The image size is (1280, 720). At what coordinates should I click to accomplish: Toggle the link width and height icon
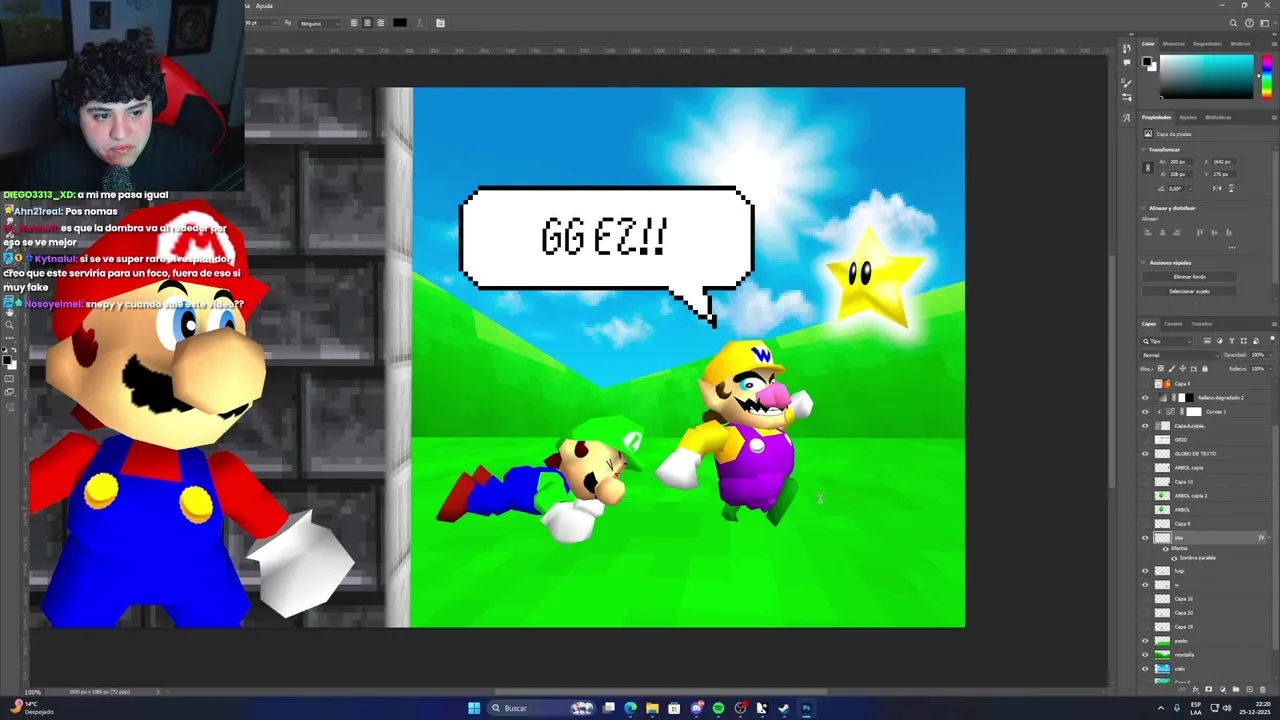[x=1148, y=168]
